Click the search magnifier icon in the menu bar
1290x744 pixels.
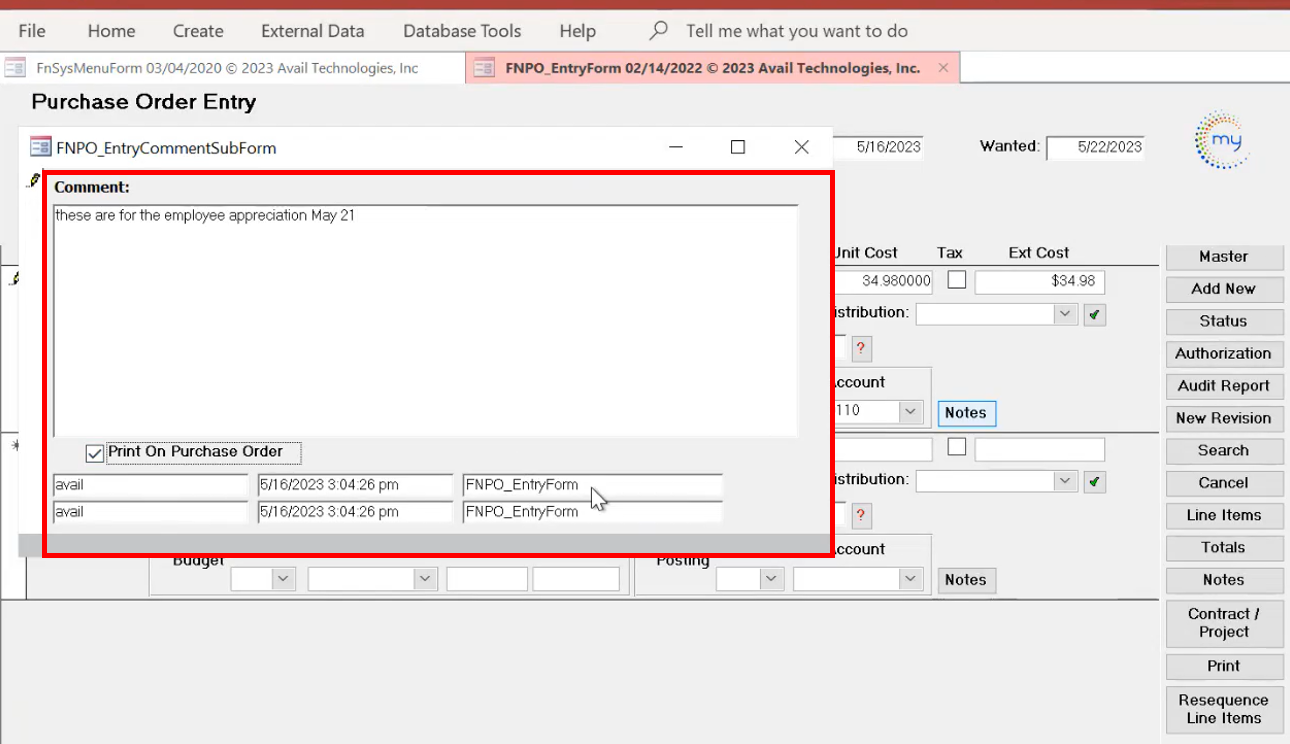[x=658, y=31]
